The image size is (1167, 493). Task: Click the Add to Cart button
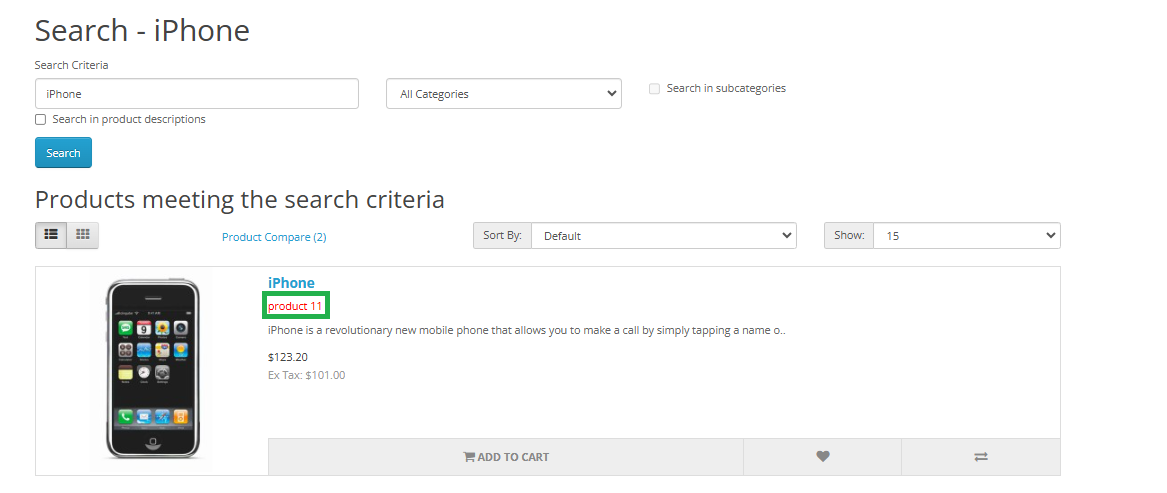point(506,457)
